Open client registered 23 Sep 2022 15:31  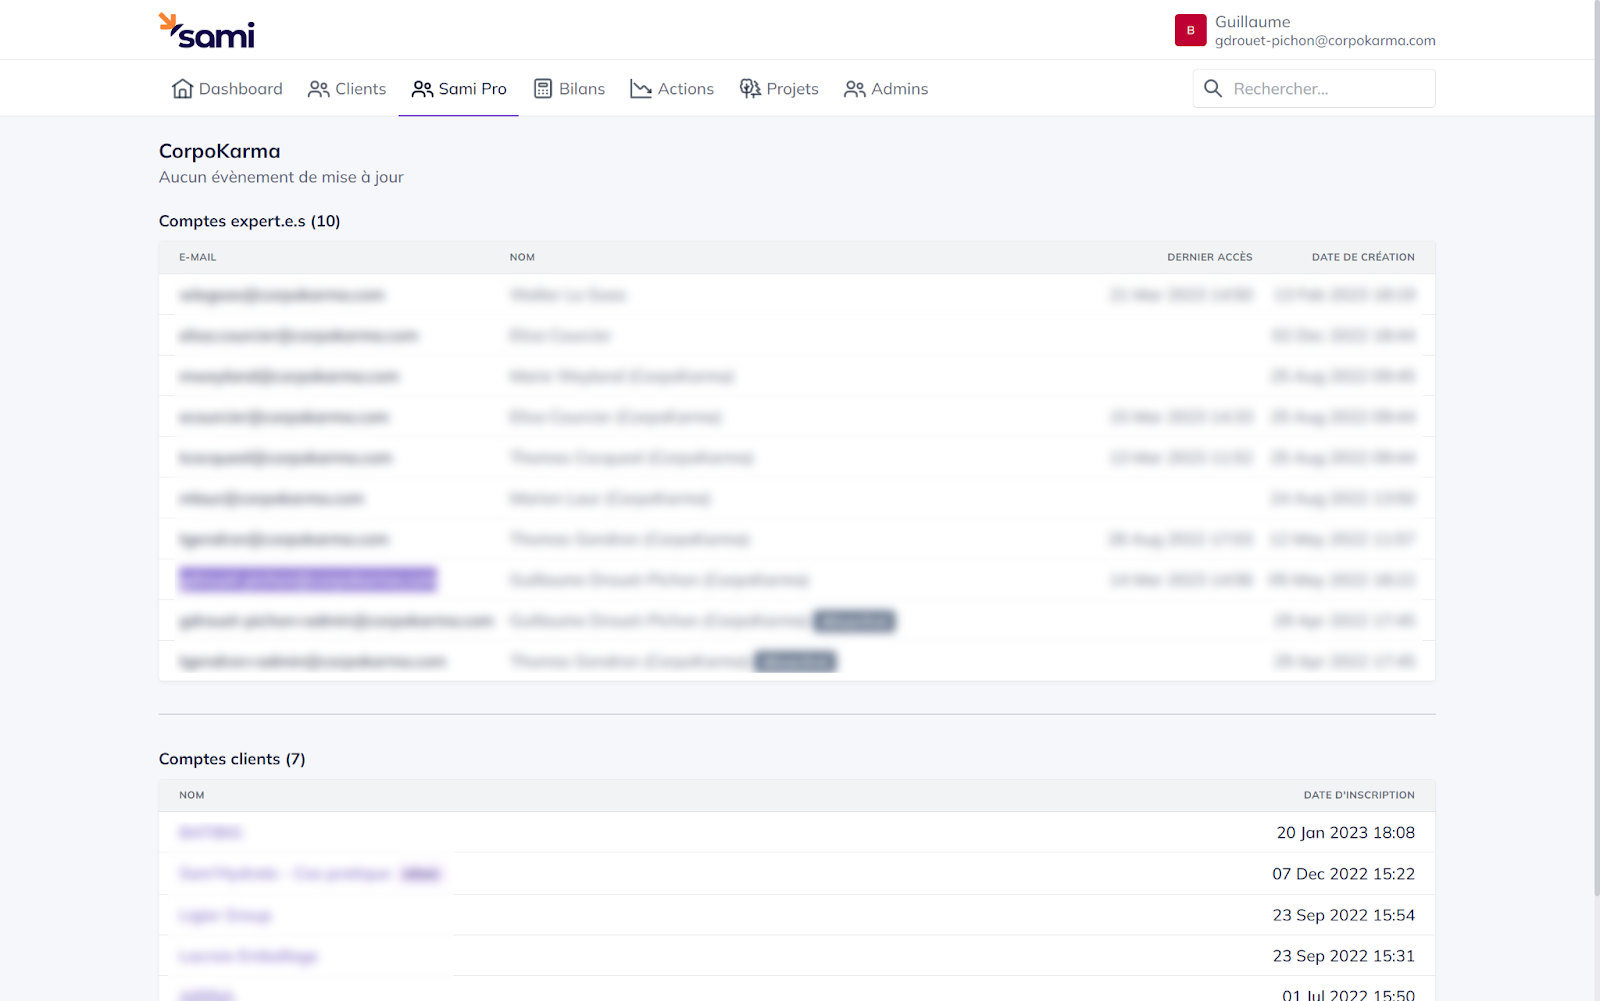pyautogui.click(x=248, y=956)
